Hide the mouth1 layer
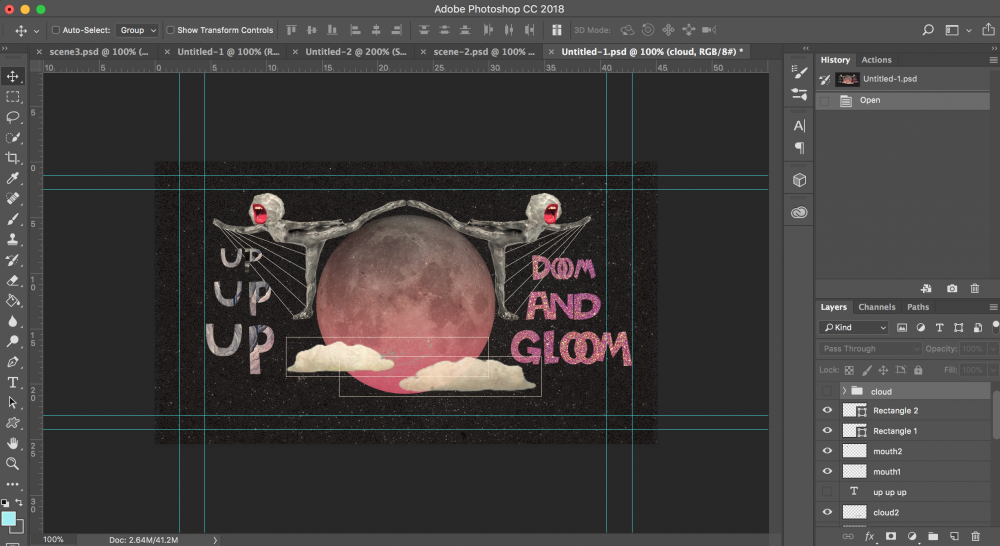Viewport: 1000px width, 546px height. tap(827, 471)
